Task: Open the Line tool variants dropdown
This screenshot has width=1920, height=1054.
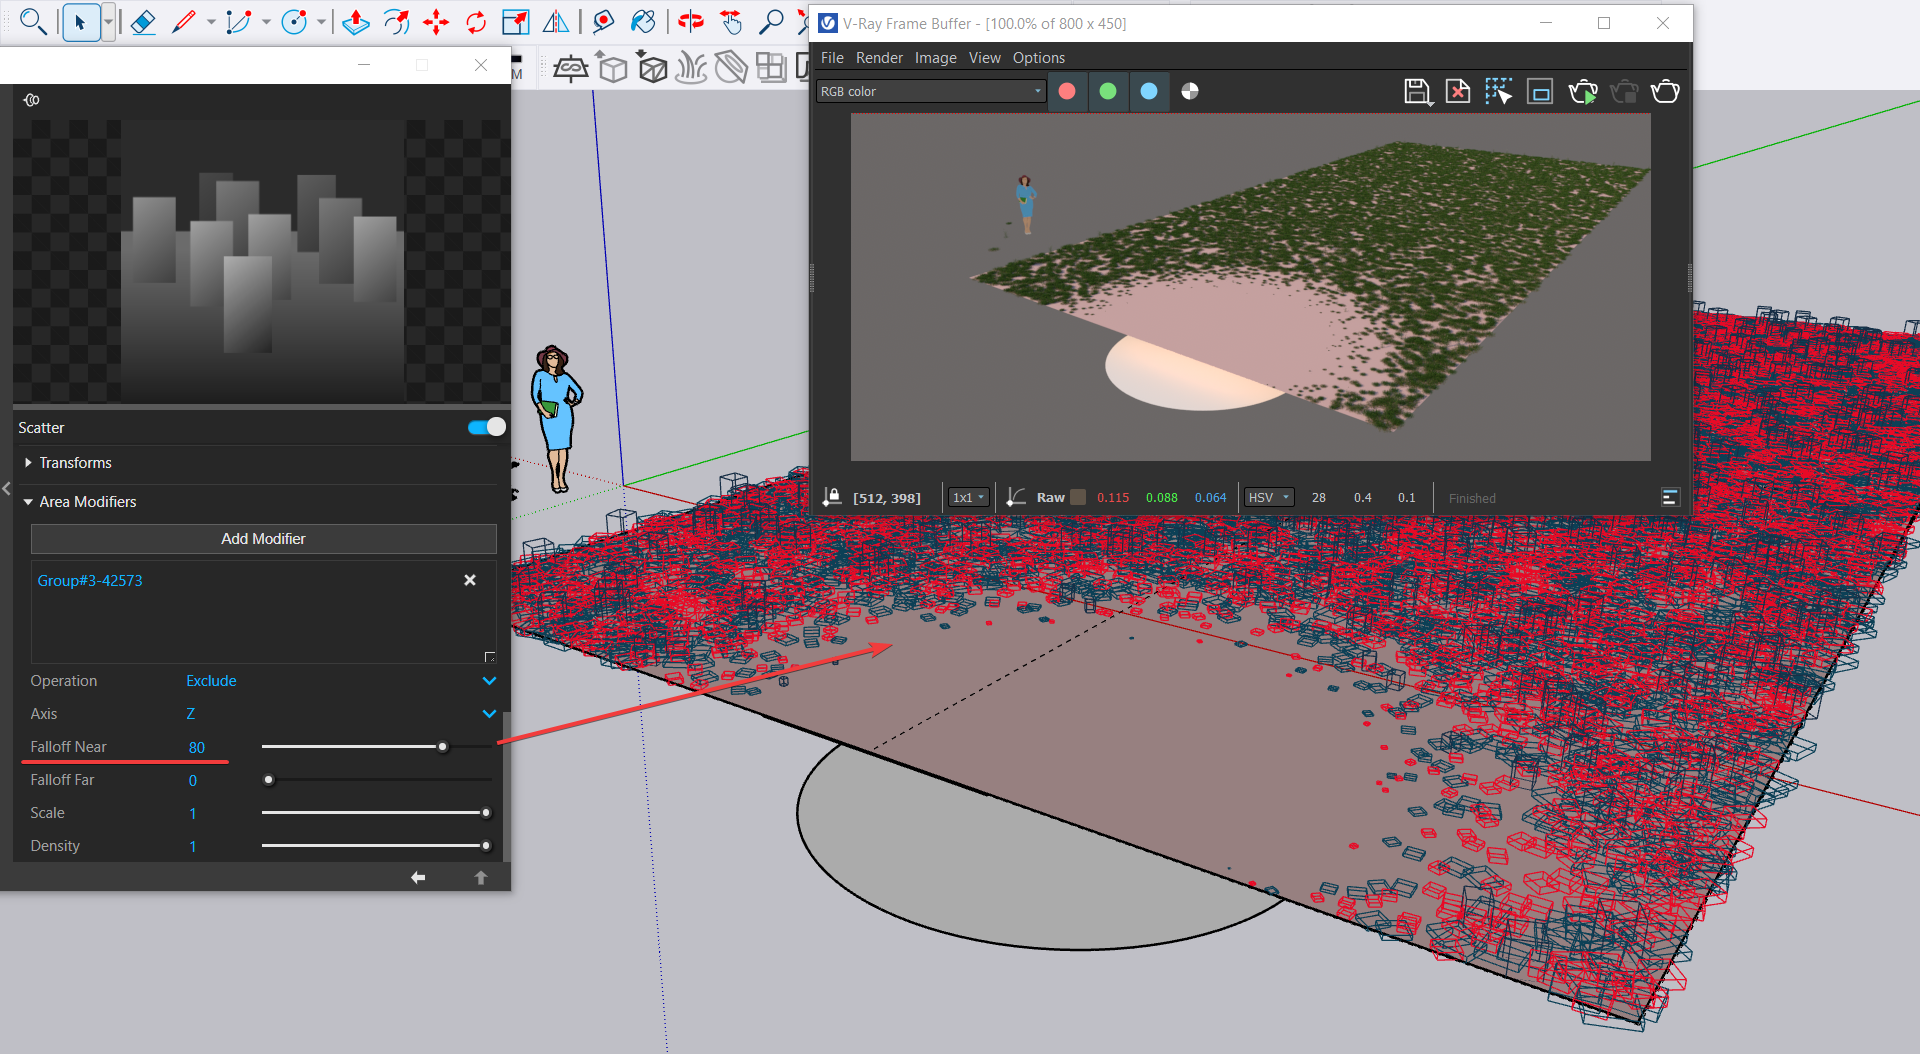Action: click(211, 22)
